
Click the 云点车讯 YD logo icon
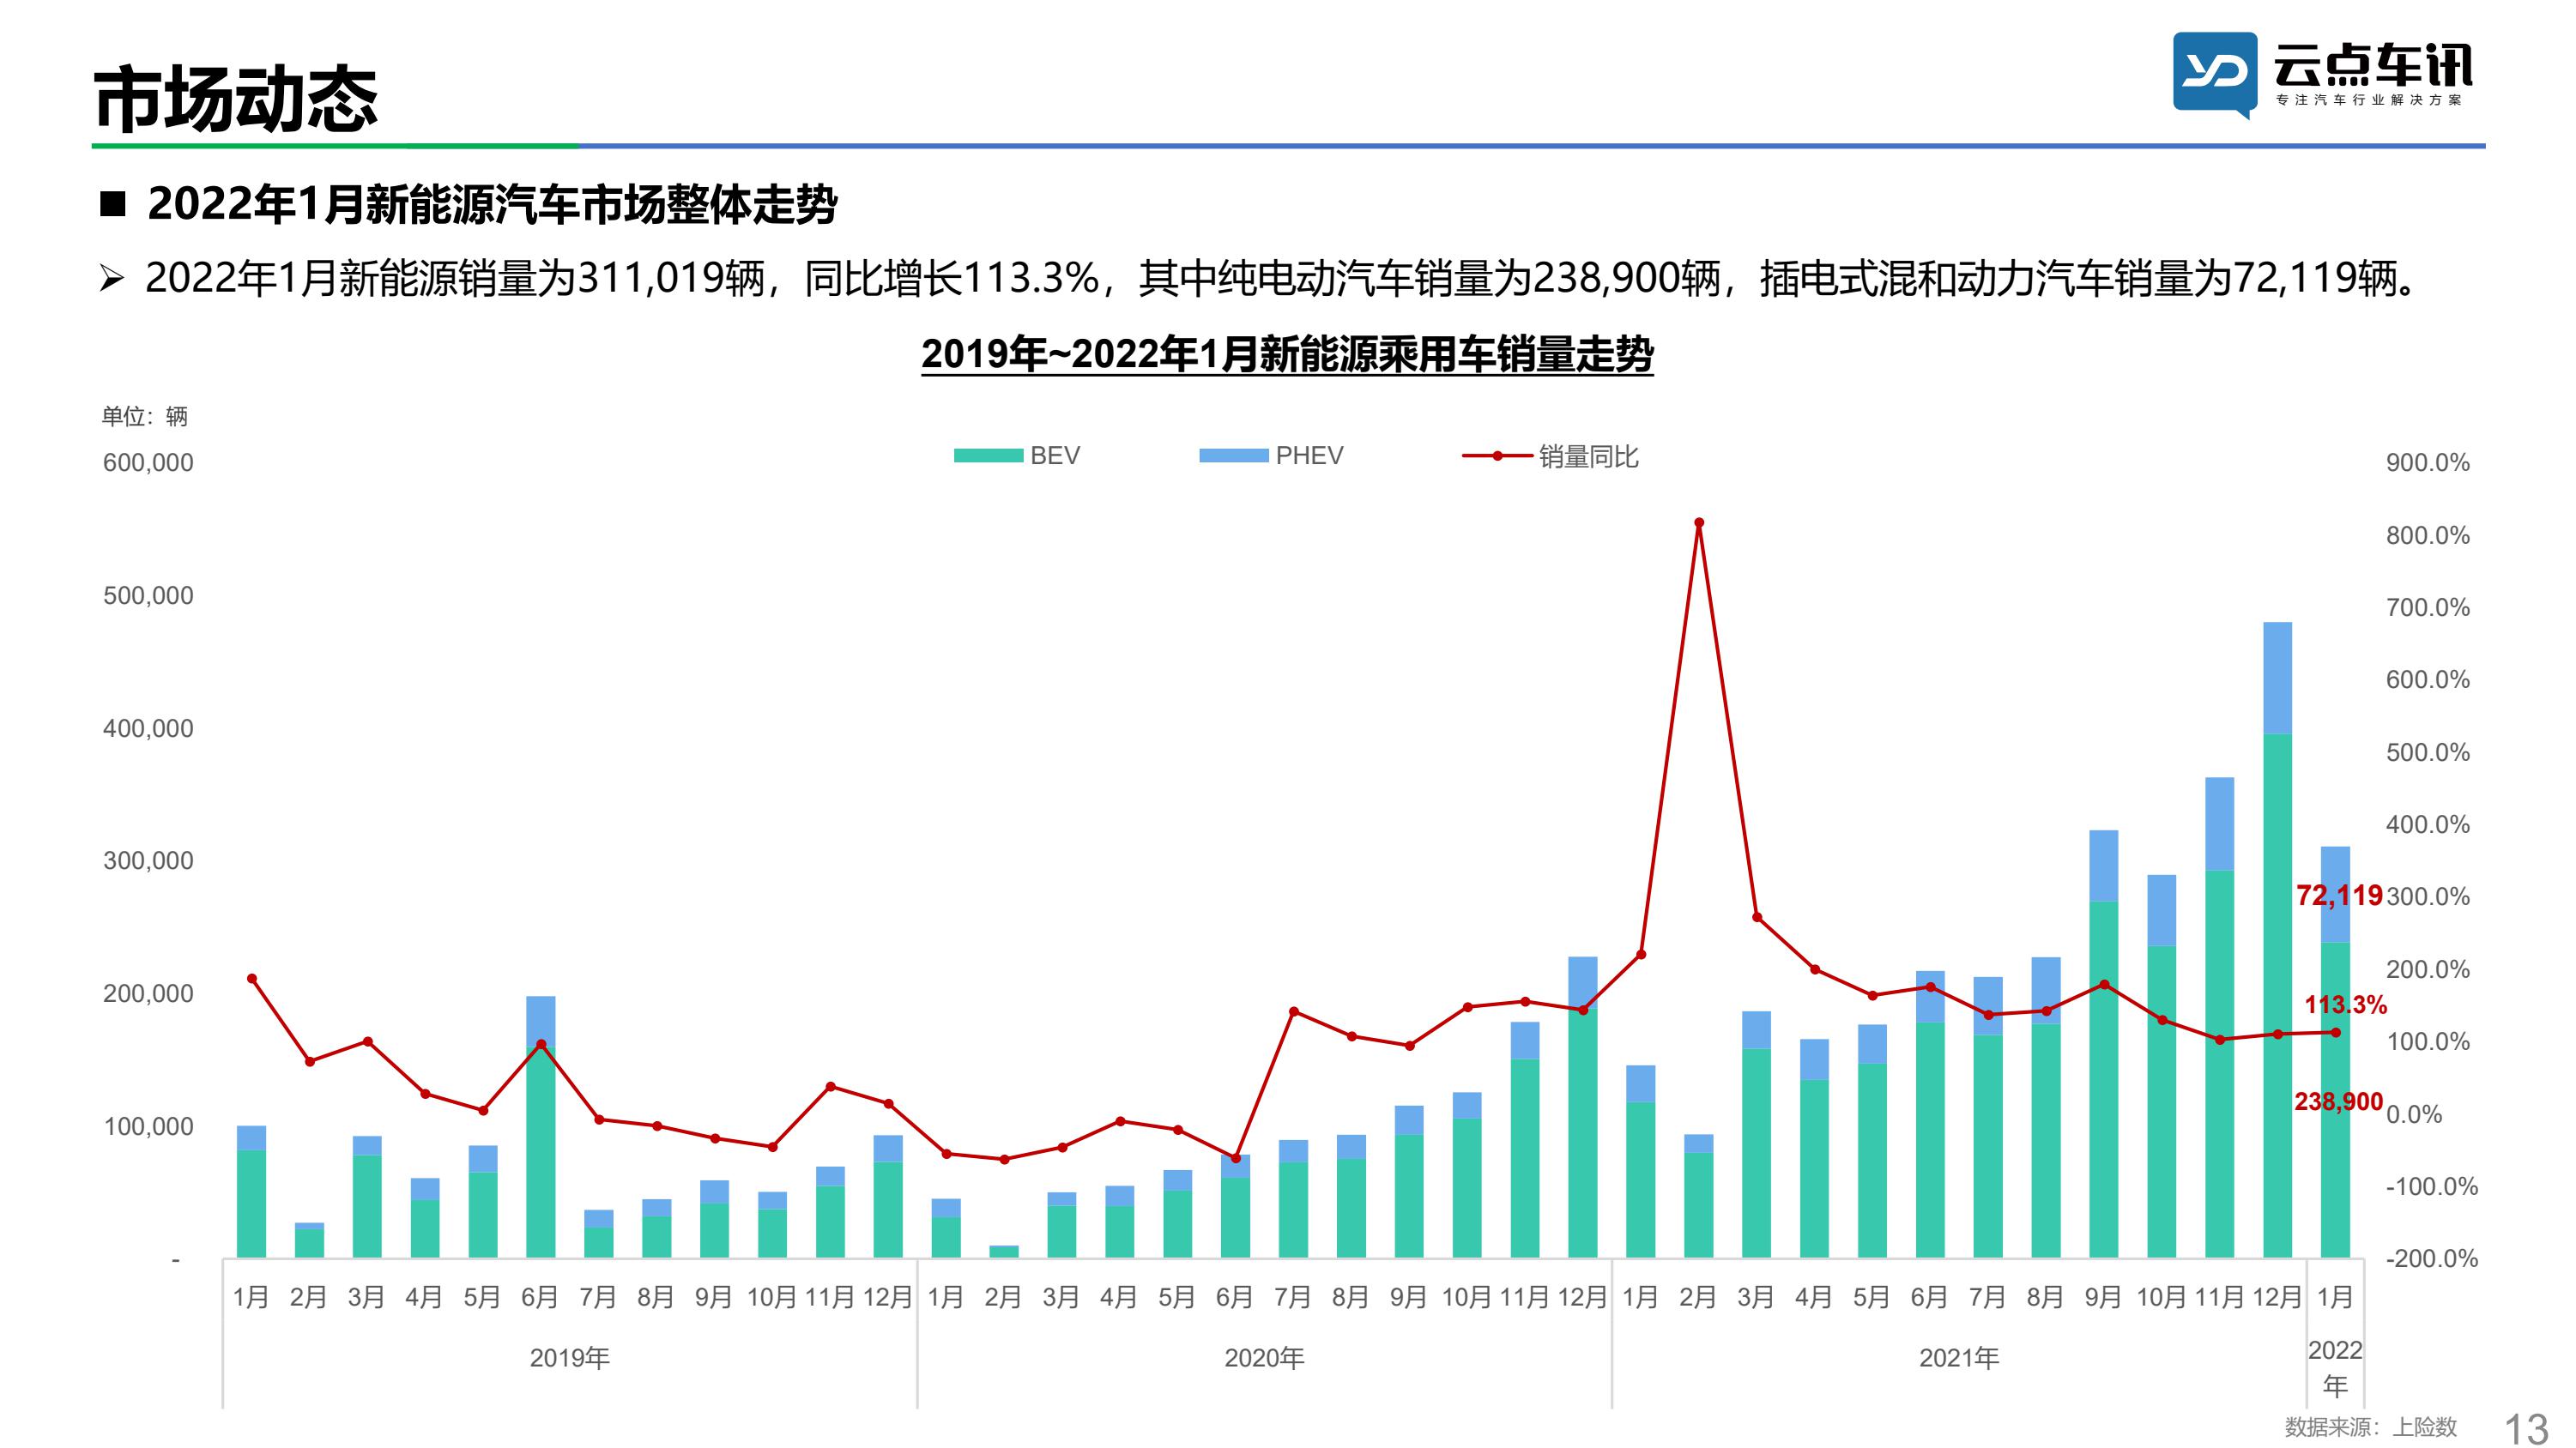(2214, 74)
